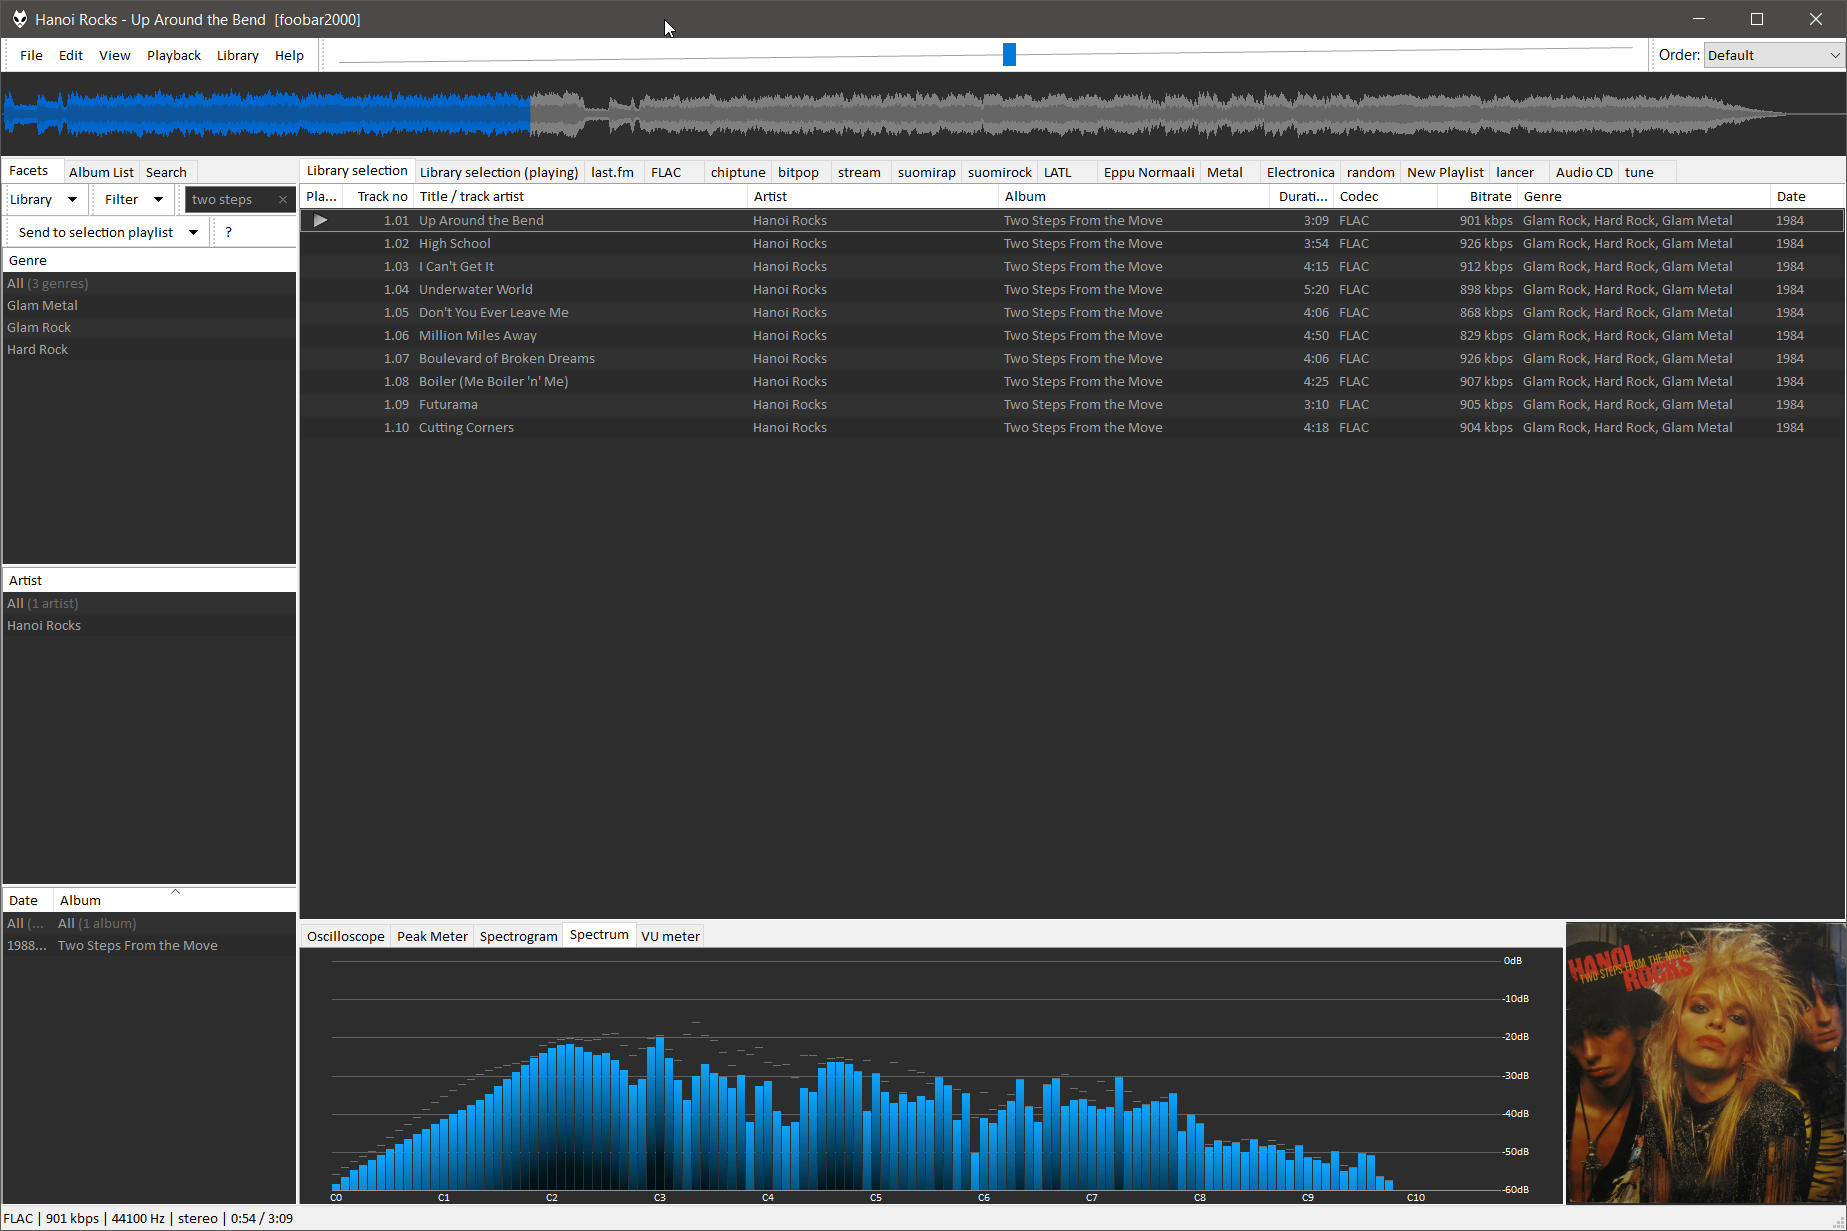Image resolution: width=1847 pixels, height=1231 pixels.
Task: Switch to the Search tab
Action: 166,172
